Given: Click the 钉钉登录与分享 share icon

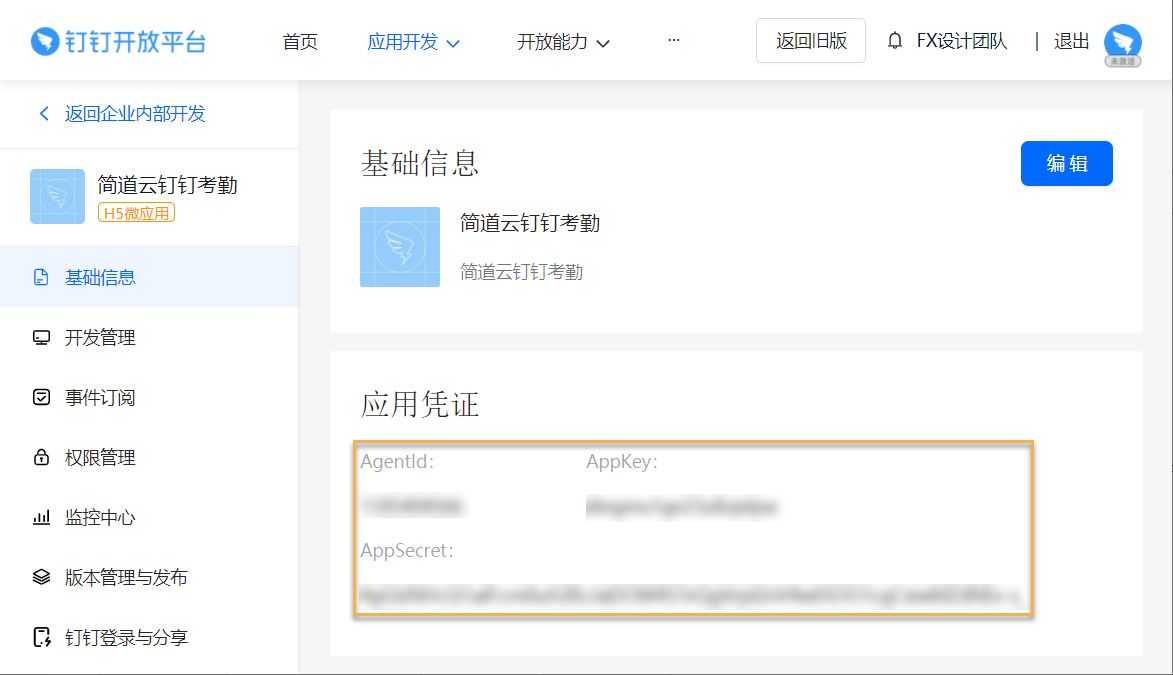Looking at the screenshot, I should click(42, 638).
